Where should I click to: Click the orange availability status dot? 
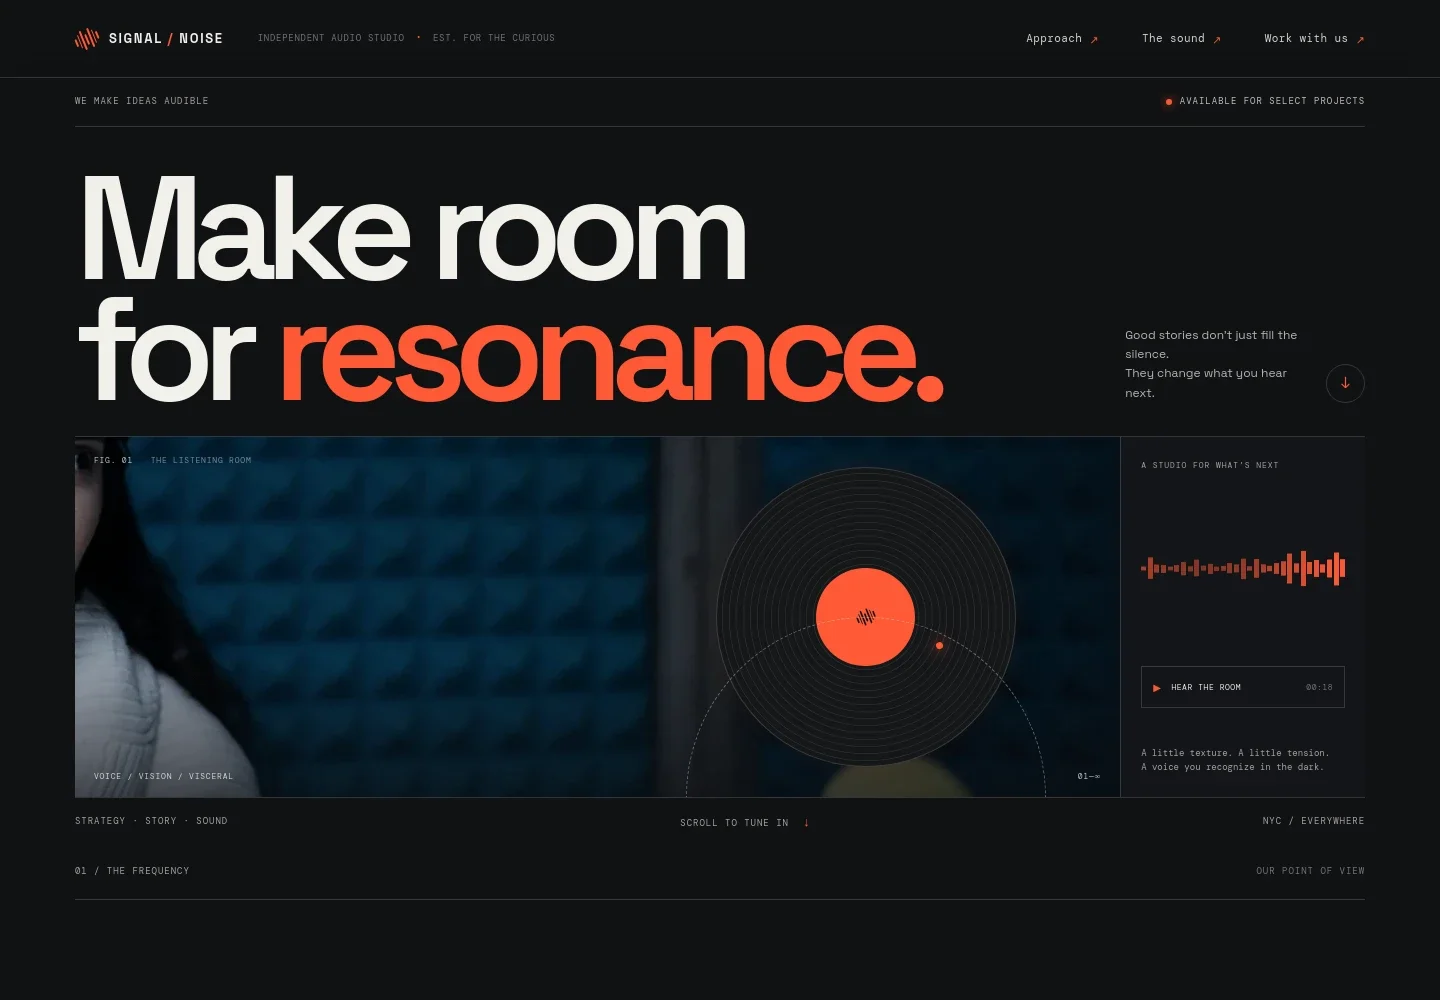pos(1168,102)
